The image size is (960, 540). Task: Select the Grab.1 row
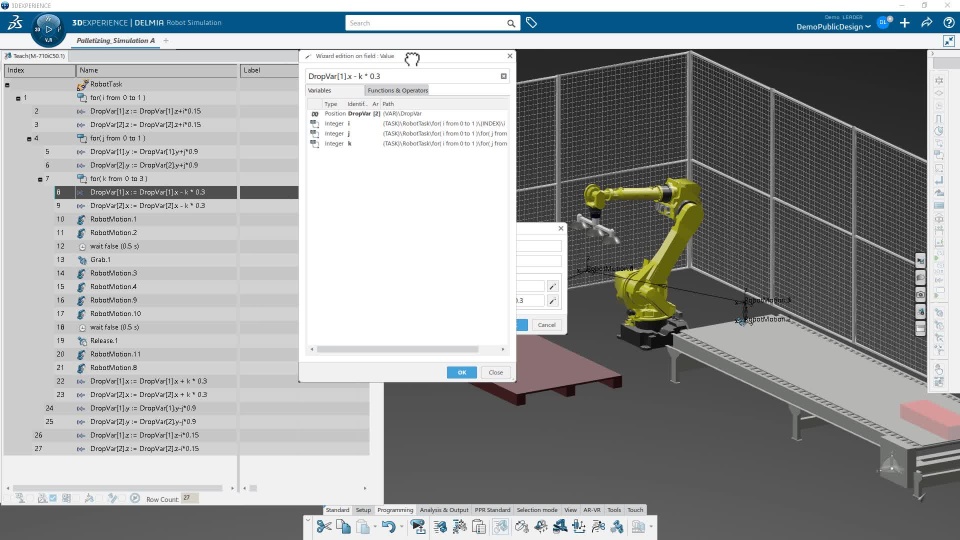tap(151, 260)
